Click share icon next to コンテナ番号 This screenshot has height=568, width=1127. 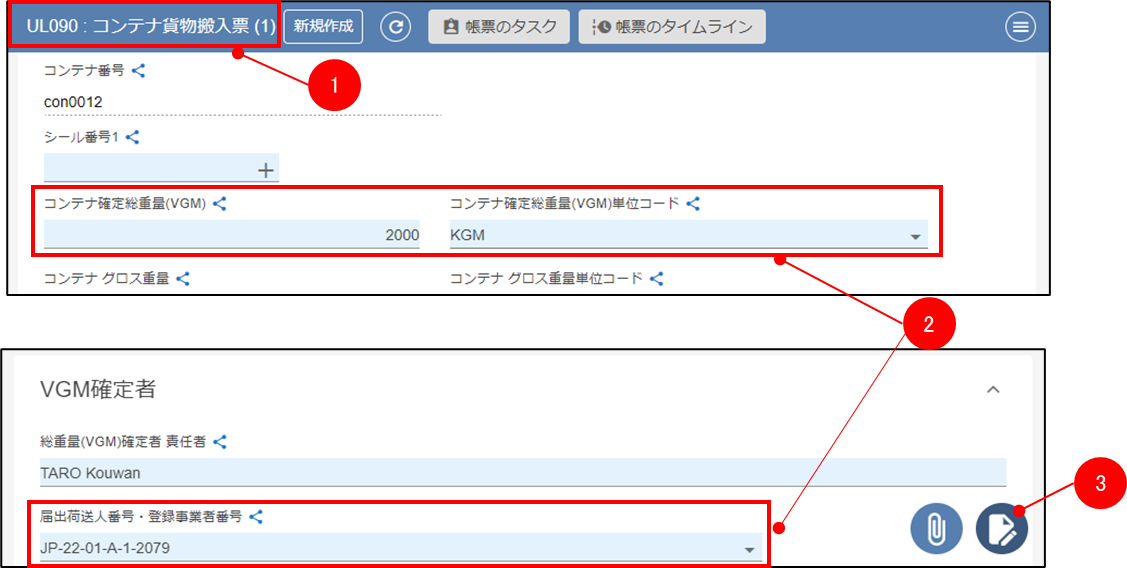139,71
